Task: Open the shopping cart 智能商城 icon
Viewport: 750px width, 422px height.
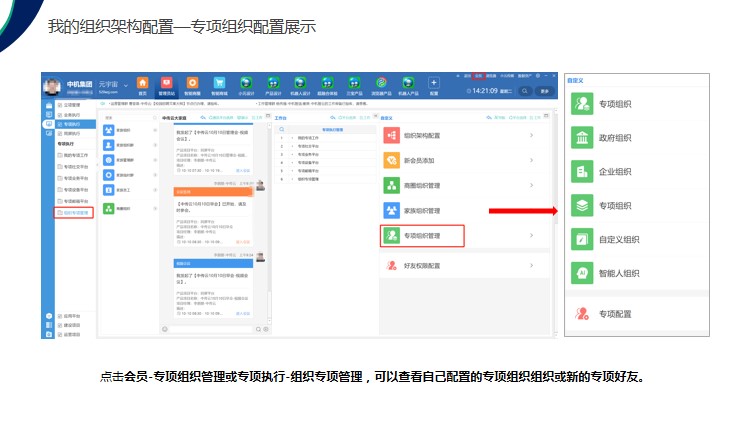Action: [x=219, y=83]
